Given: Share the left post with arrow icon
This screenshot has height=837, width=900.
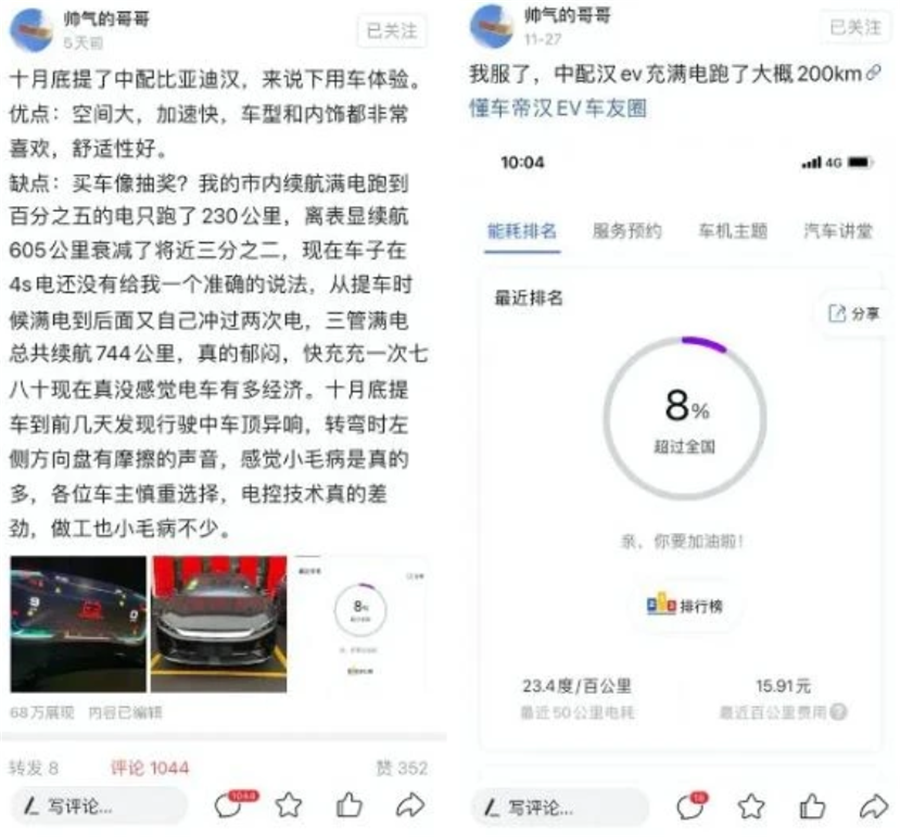Looking at the screenshot, I should click(x=410, y=805).
